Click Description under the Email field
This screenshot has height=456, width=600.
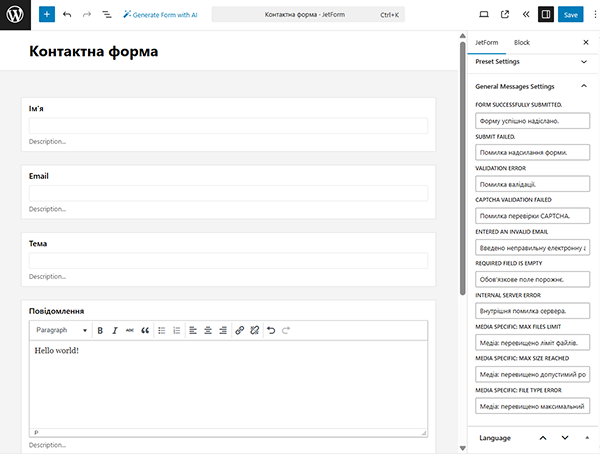pyautogui.click(x=47, y=209)
